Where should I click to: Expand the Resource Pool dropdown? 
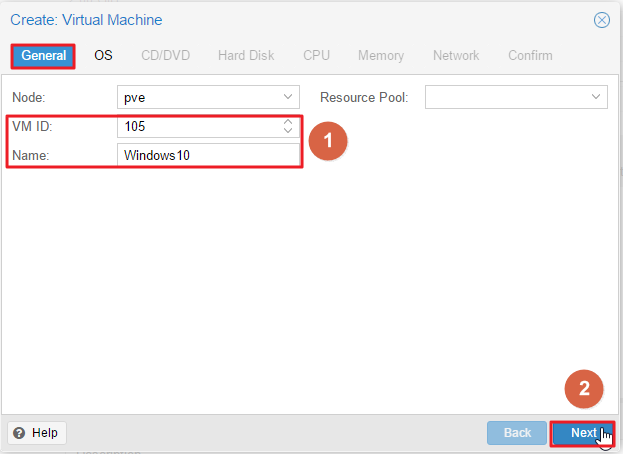tap(596, 97)
